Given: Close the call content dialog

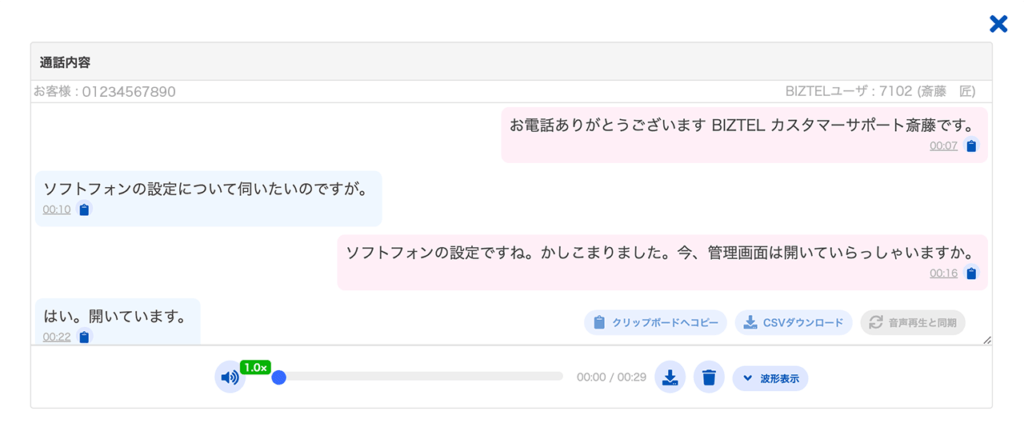Looking at the screenshot, I should 998,24.
